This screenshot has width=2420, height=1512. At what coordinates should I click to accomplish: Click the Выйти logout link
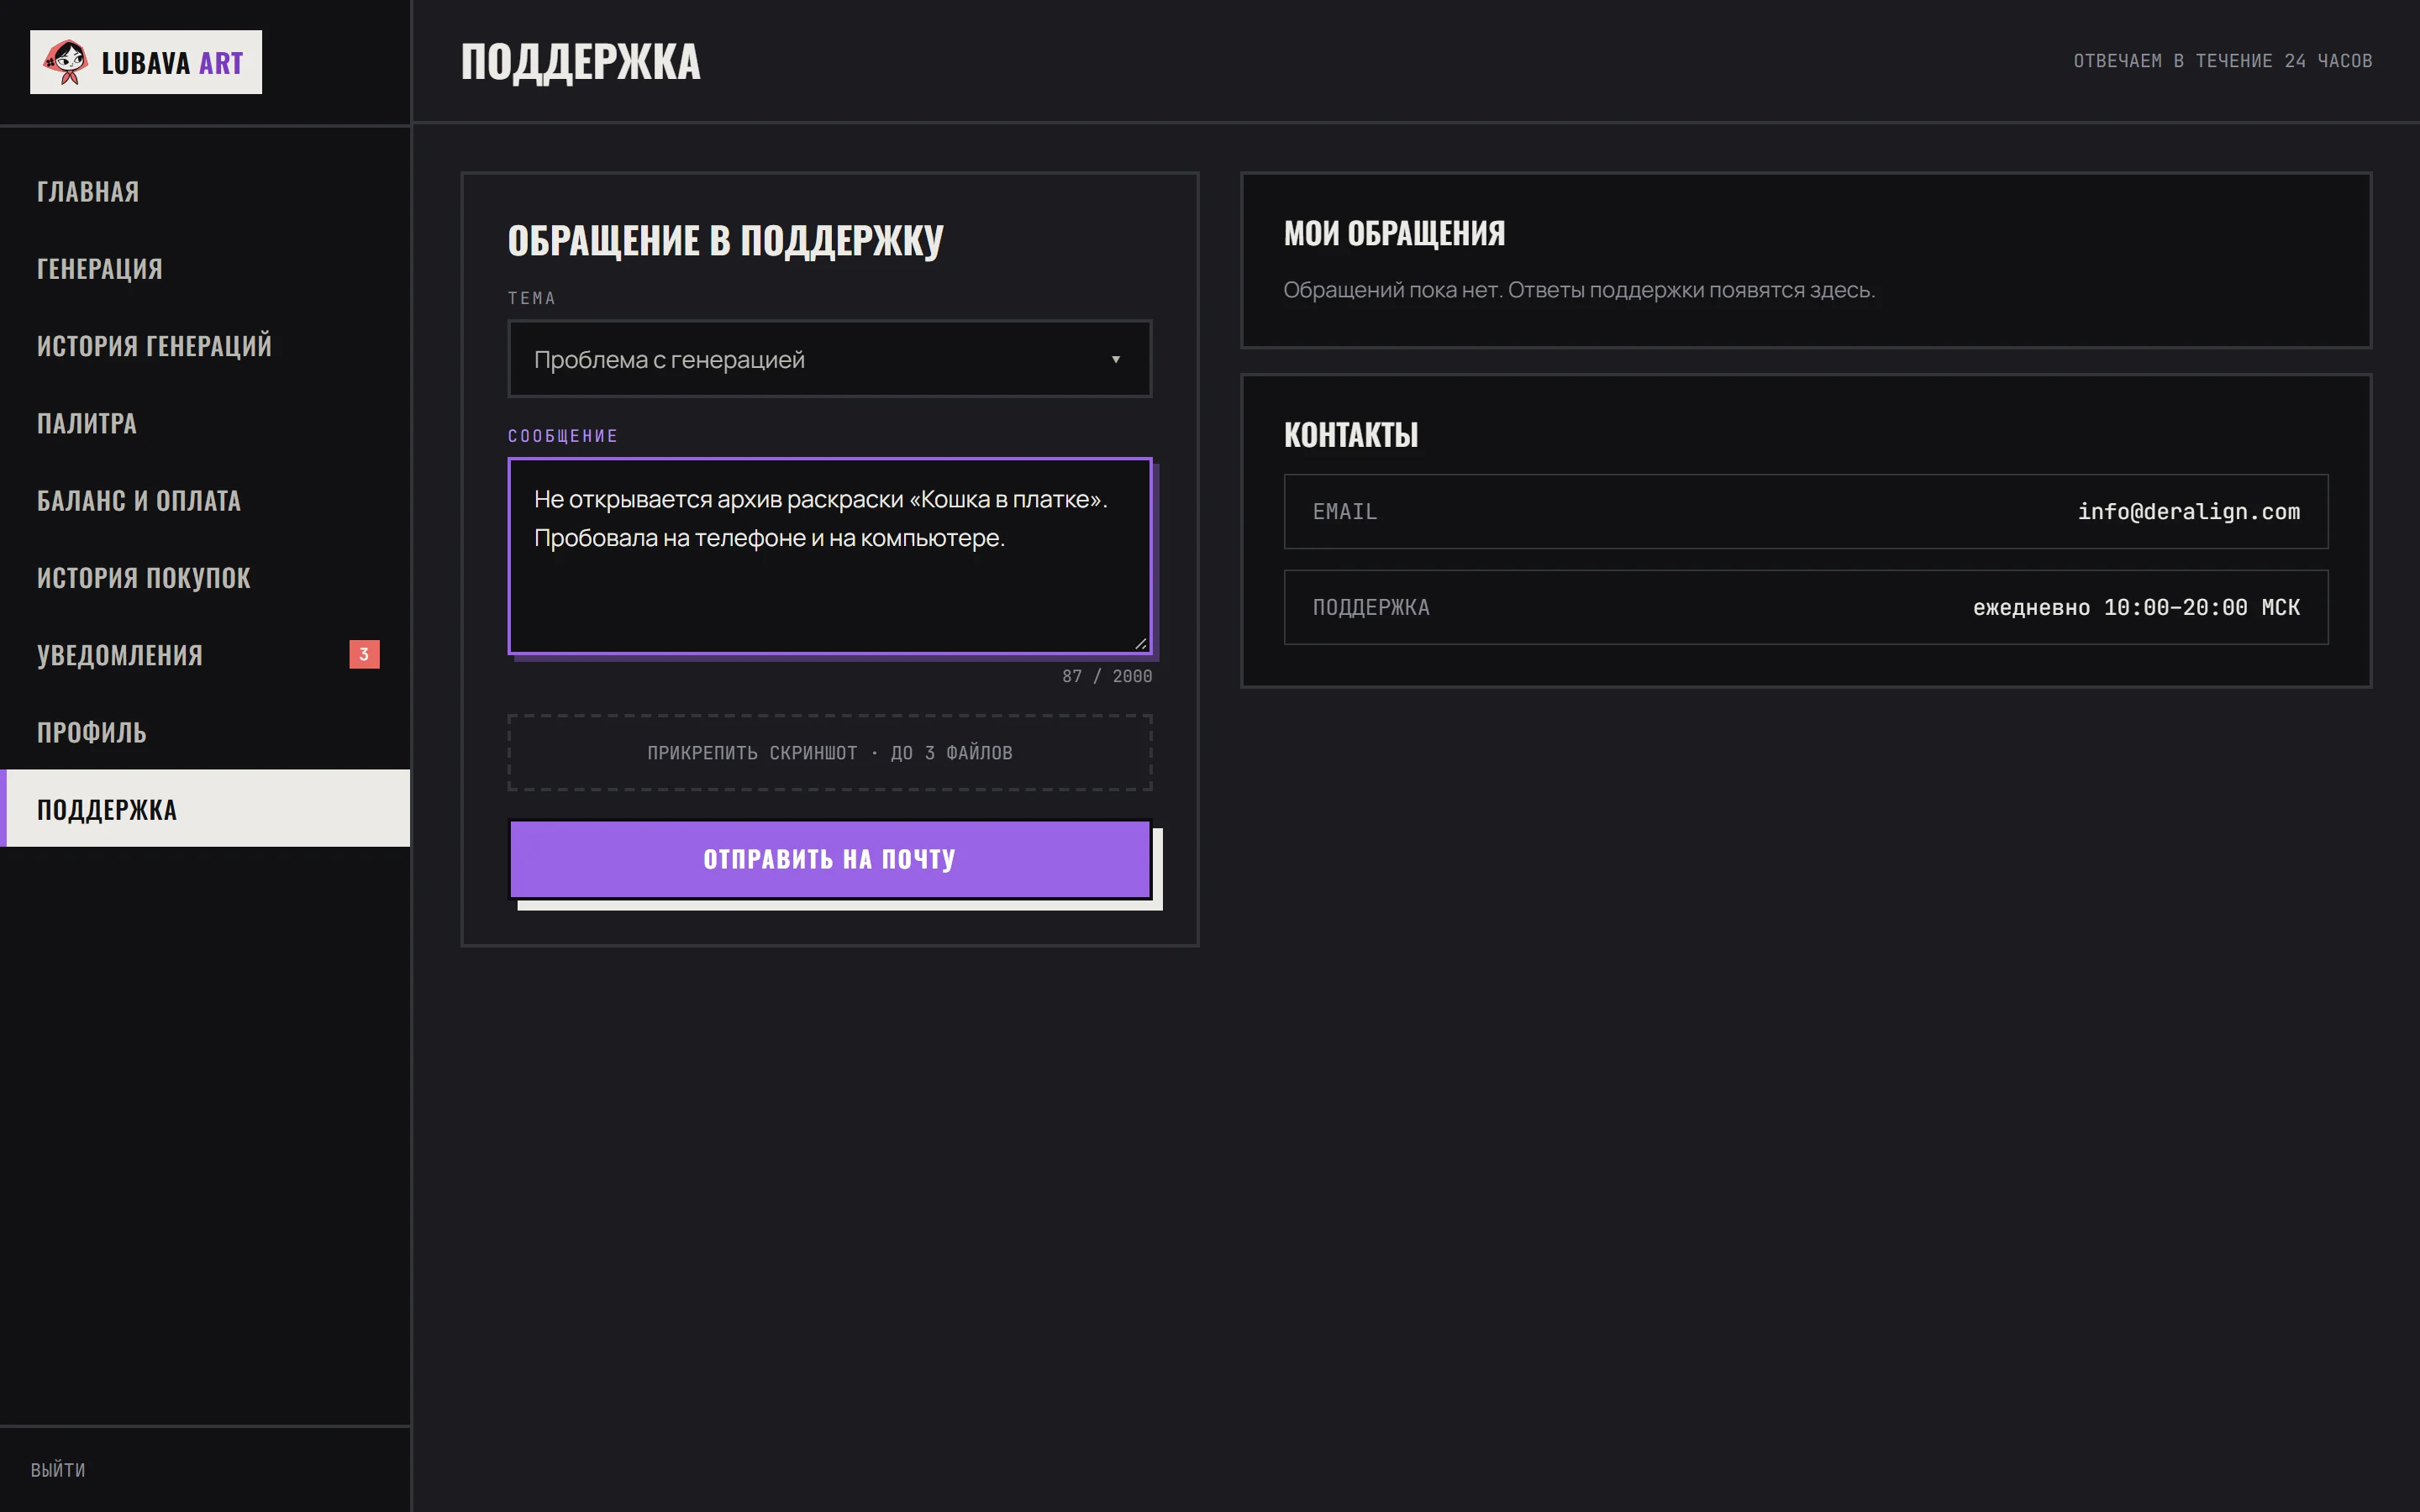pos(58,1470)
